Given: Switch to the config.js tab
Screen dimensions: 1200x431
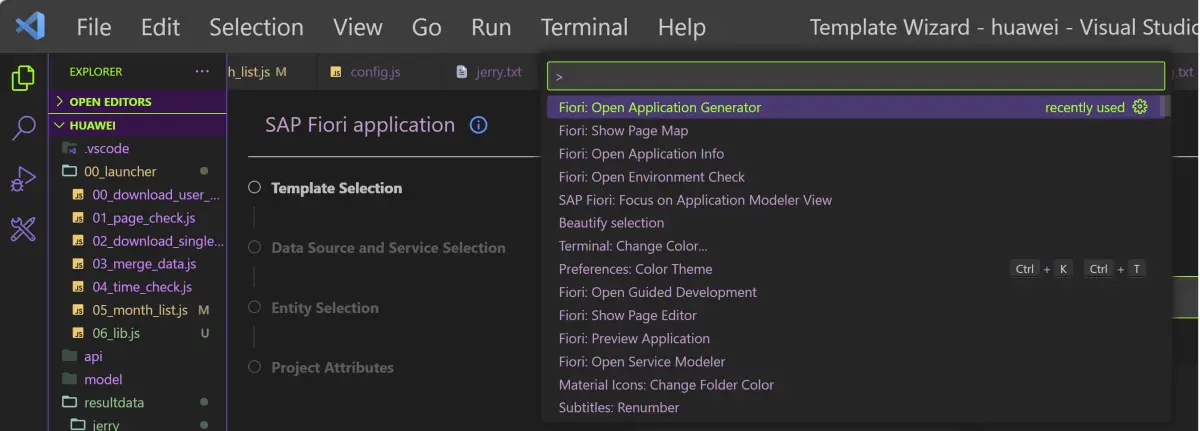Looking at the screenshot, I should click(376, 72).
